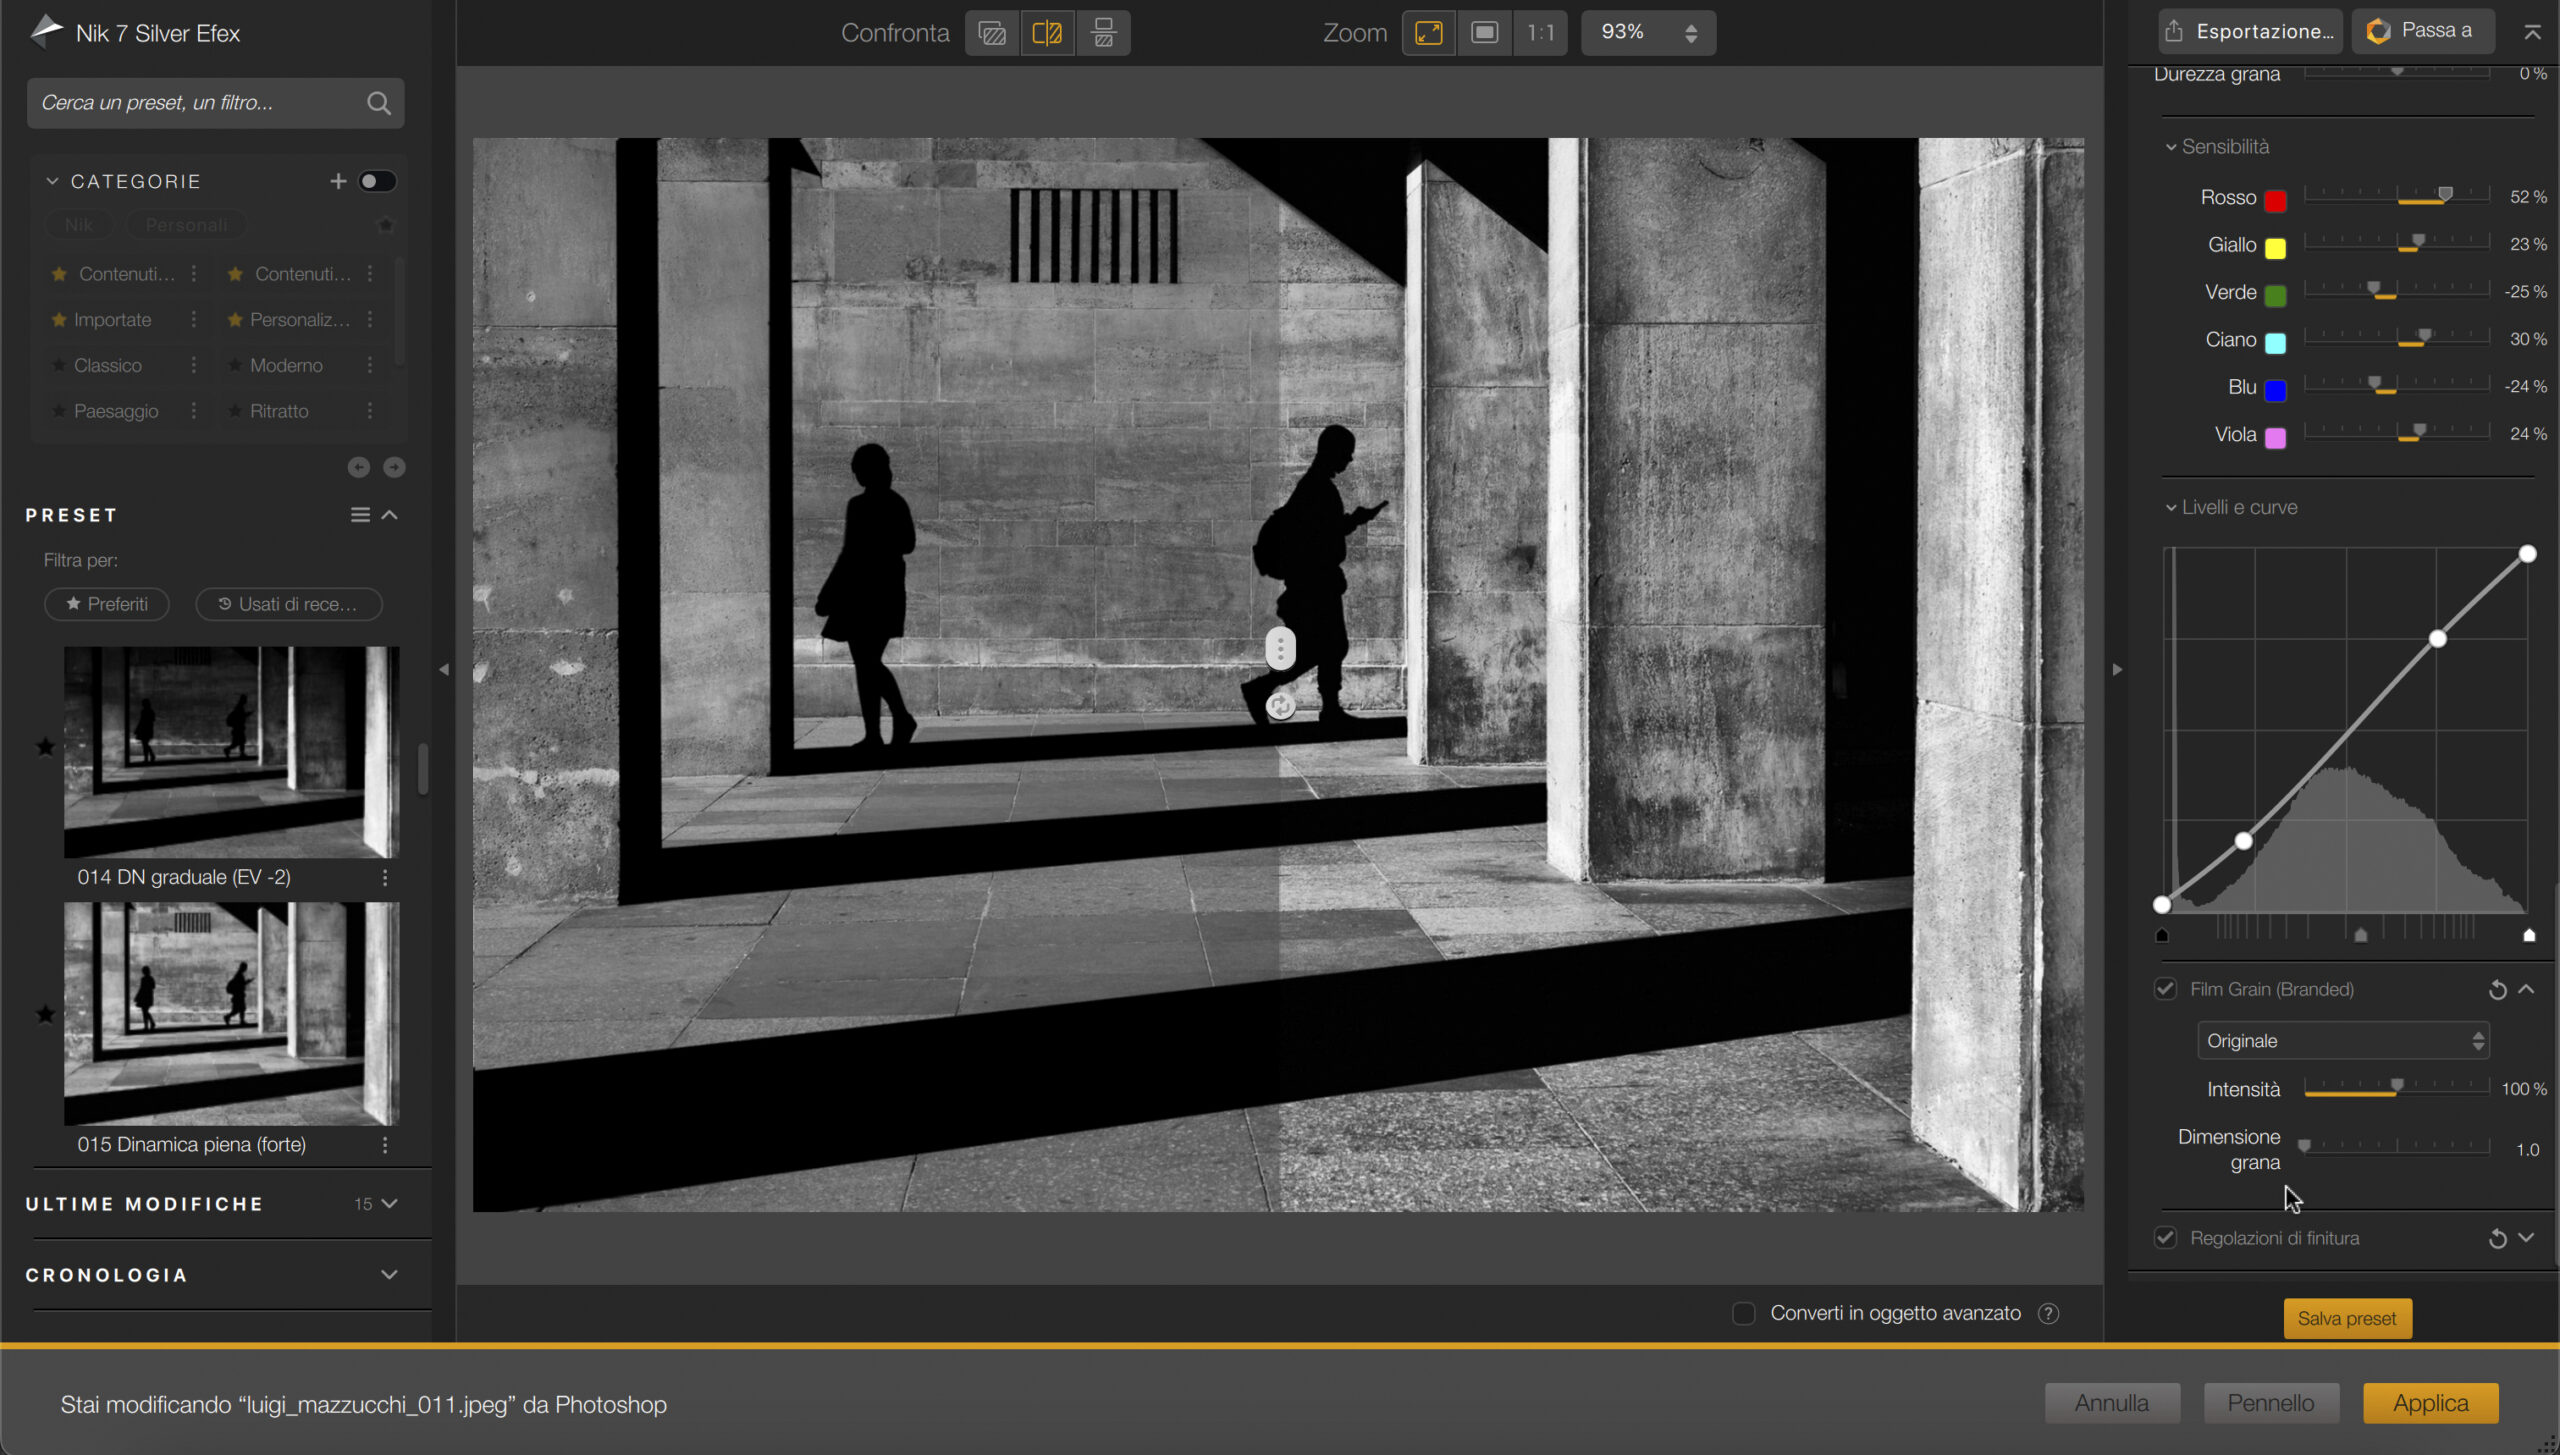Expand the Cronologia section
The width and height of the screenshot is (2560, 1455).
coord(389,1274)
